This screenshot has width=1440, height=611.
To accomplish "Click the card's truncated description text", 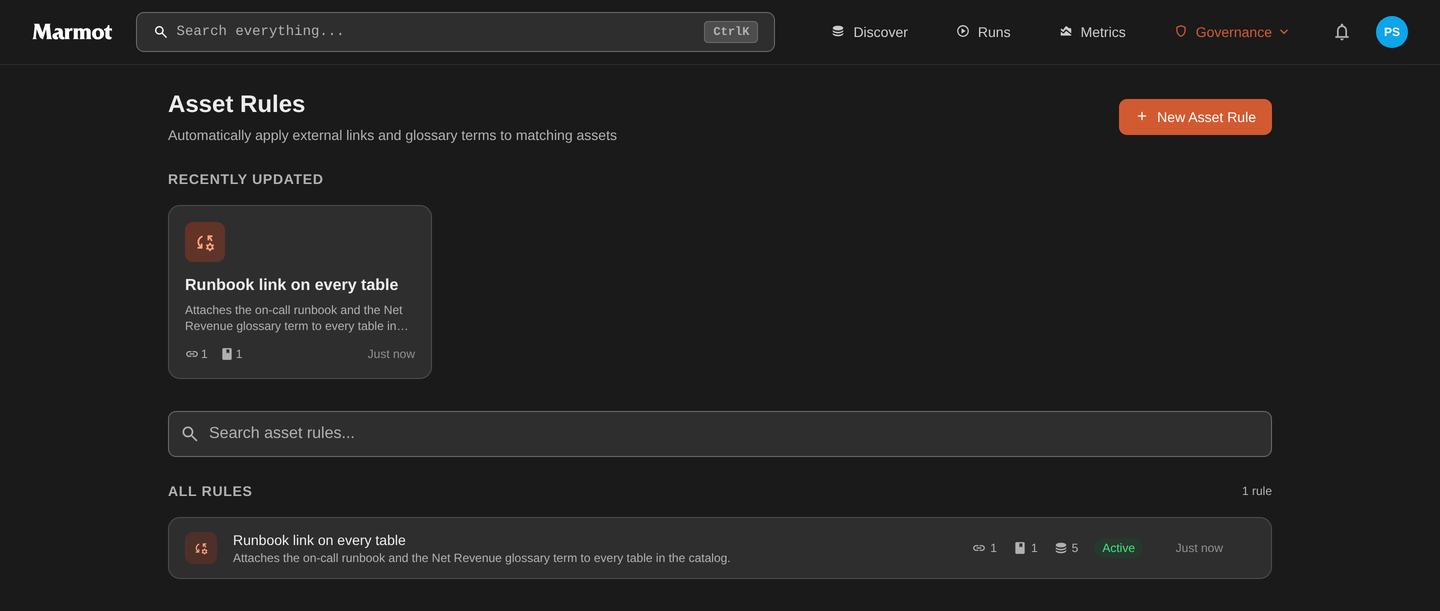I will (297, 318).
